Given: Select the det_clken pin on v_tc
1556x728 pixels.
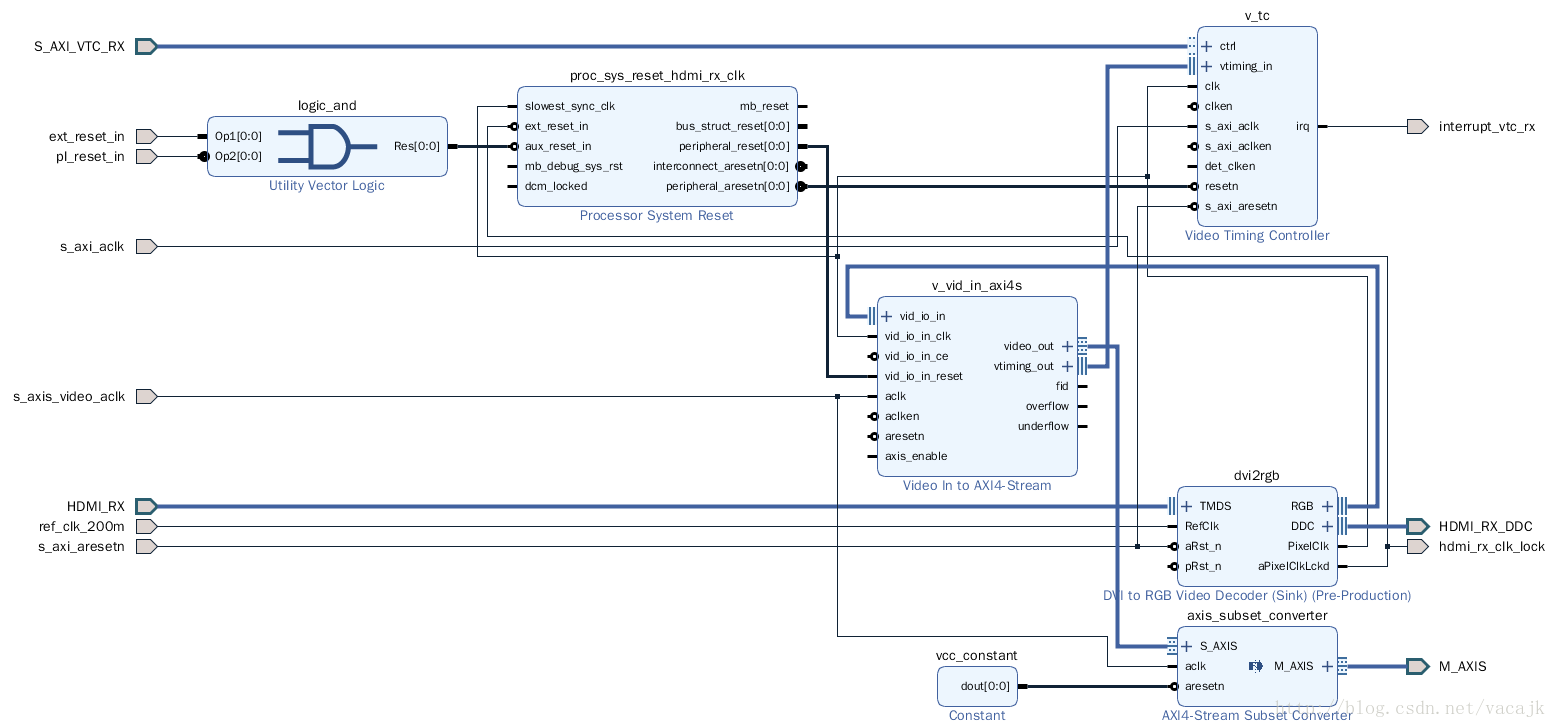Looking at the screenshot, I should tap(1230, 166).
